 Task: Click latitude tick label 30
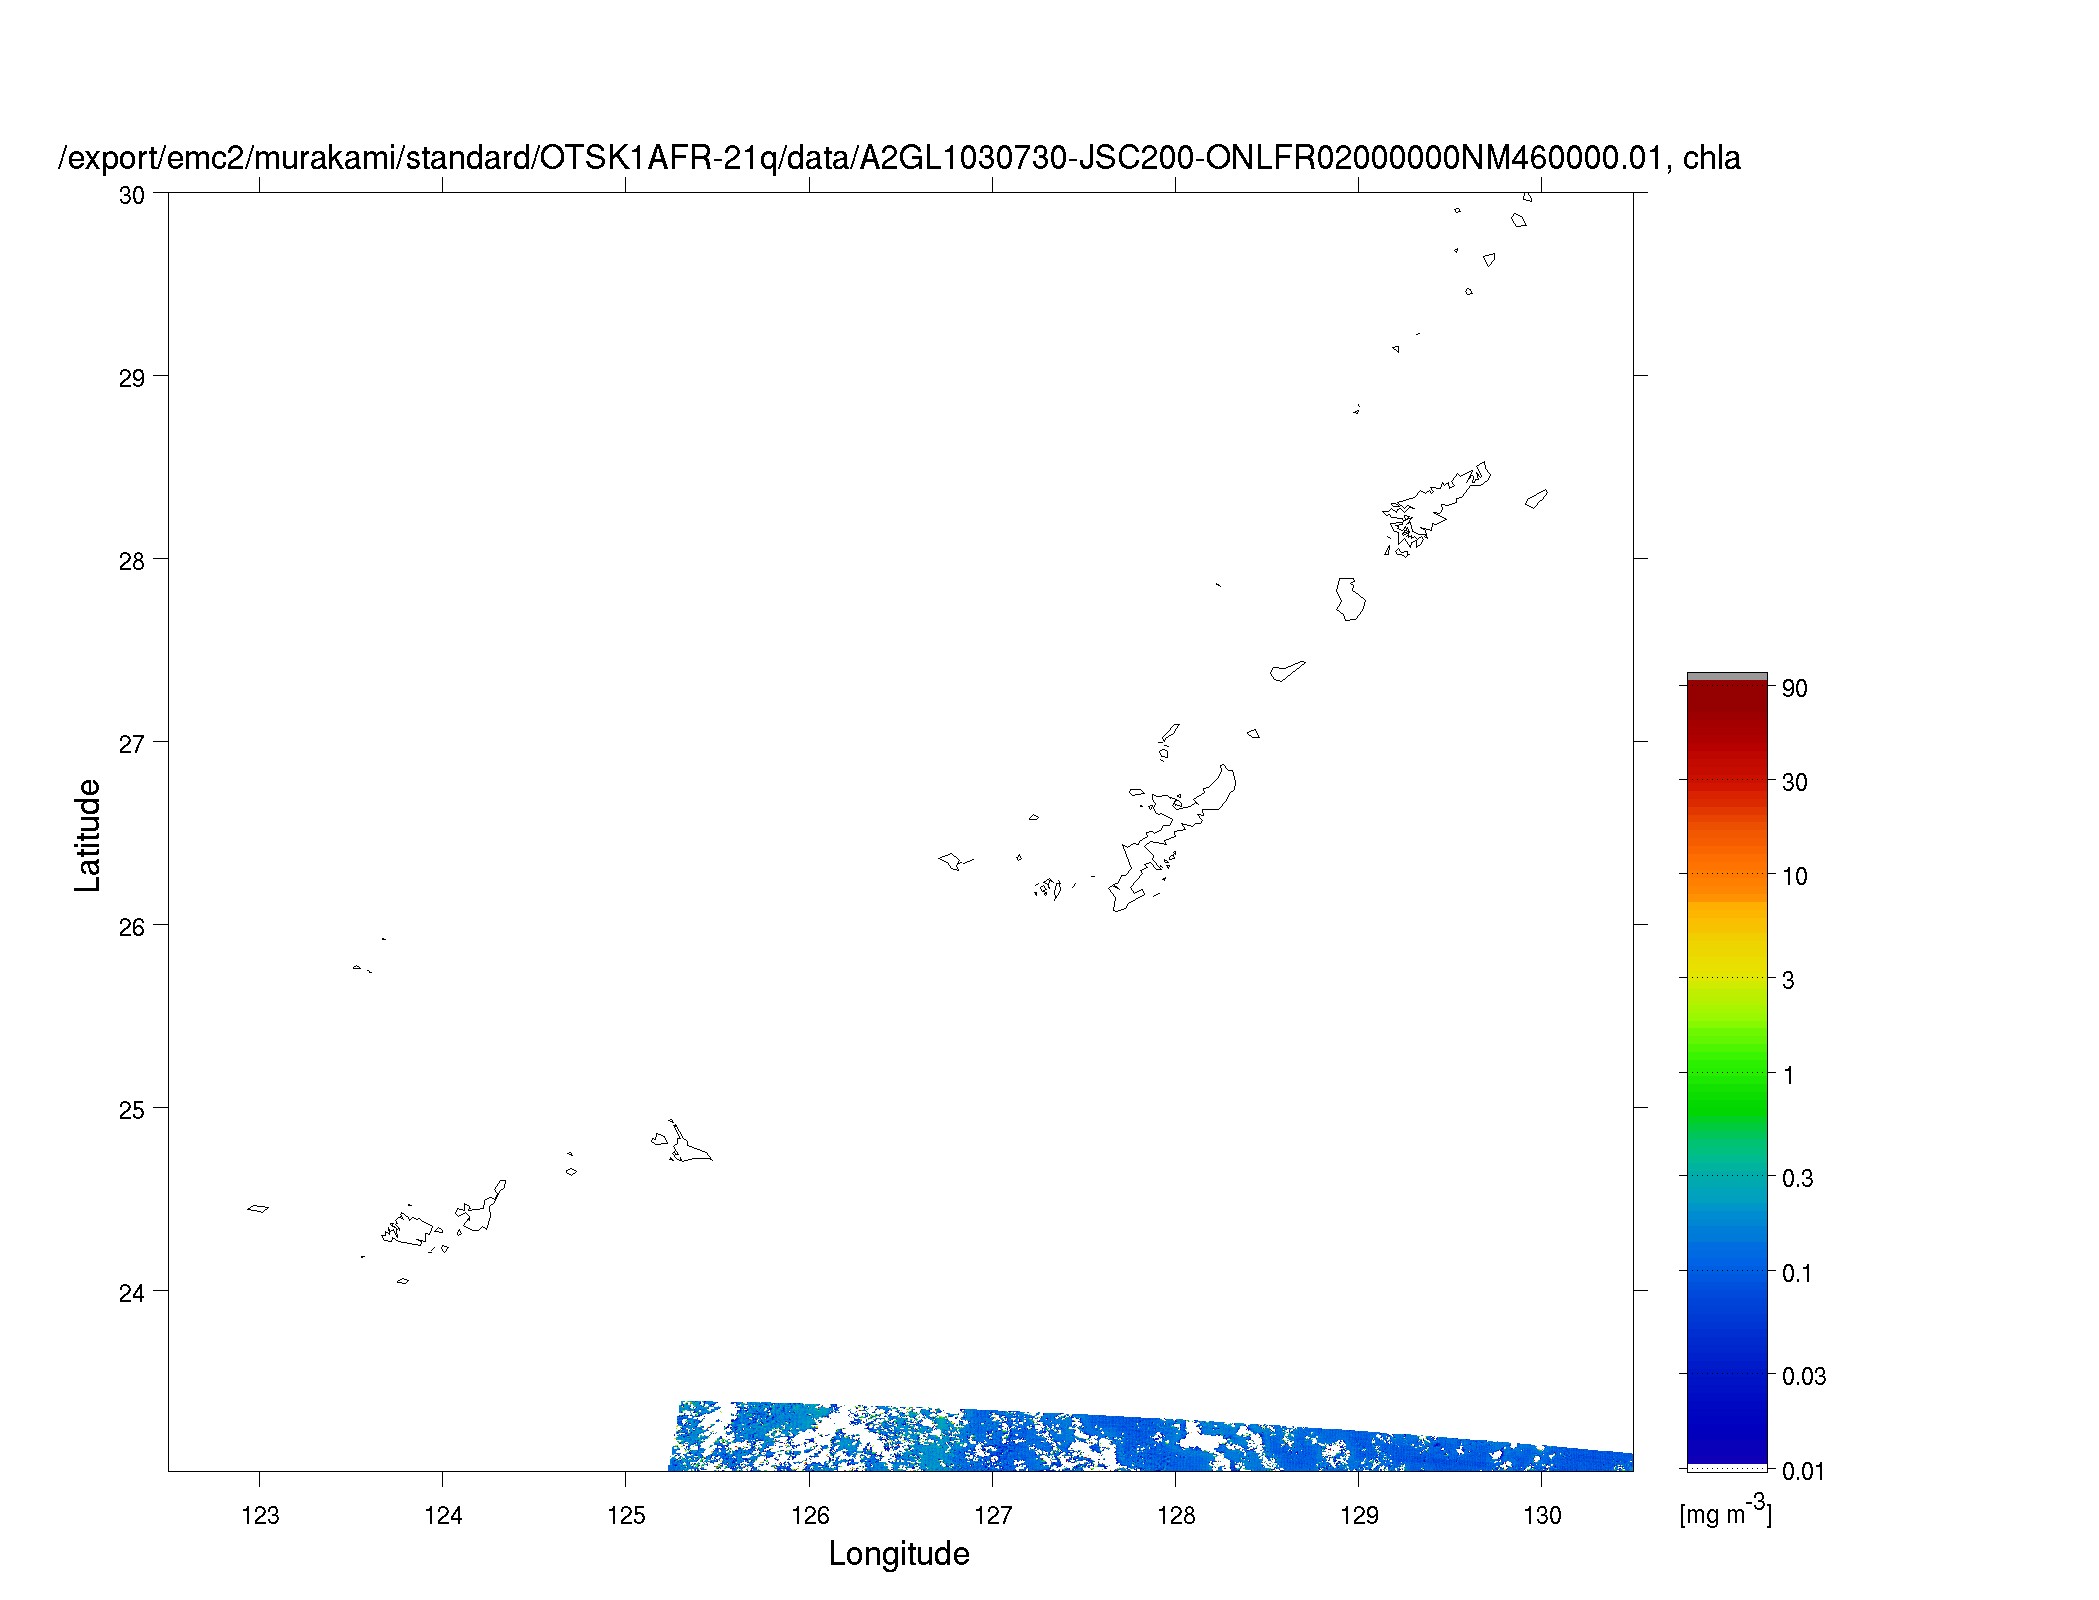click(x=131, y=195)
